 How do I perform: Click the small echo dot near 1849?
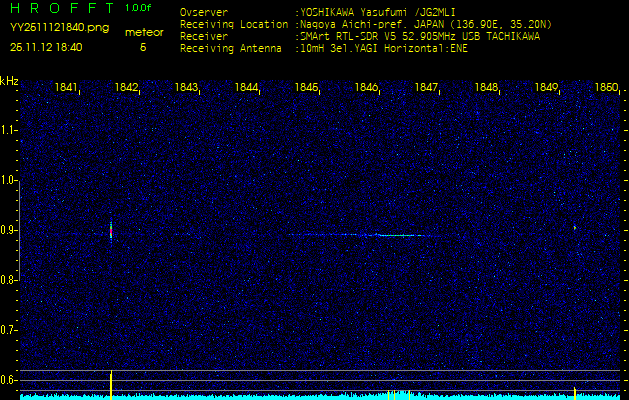[x=574, y=228]
